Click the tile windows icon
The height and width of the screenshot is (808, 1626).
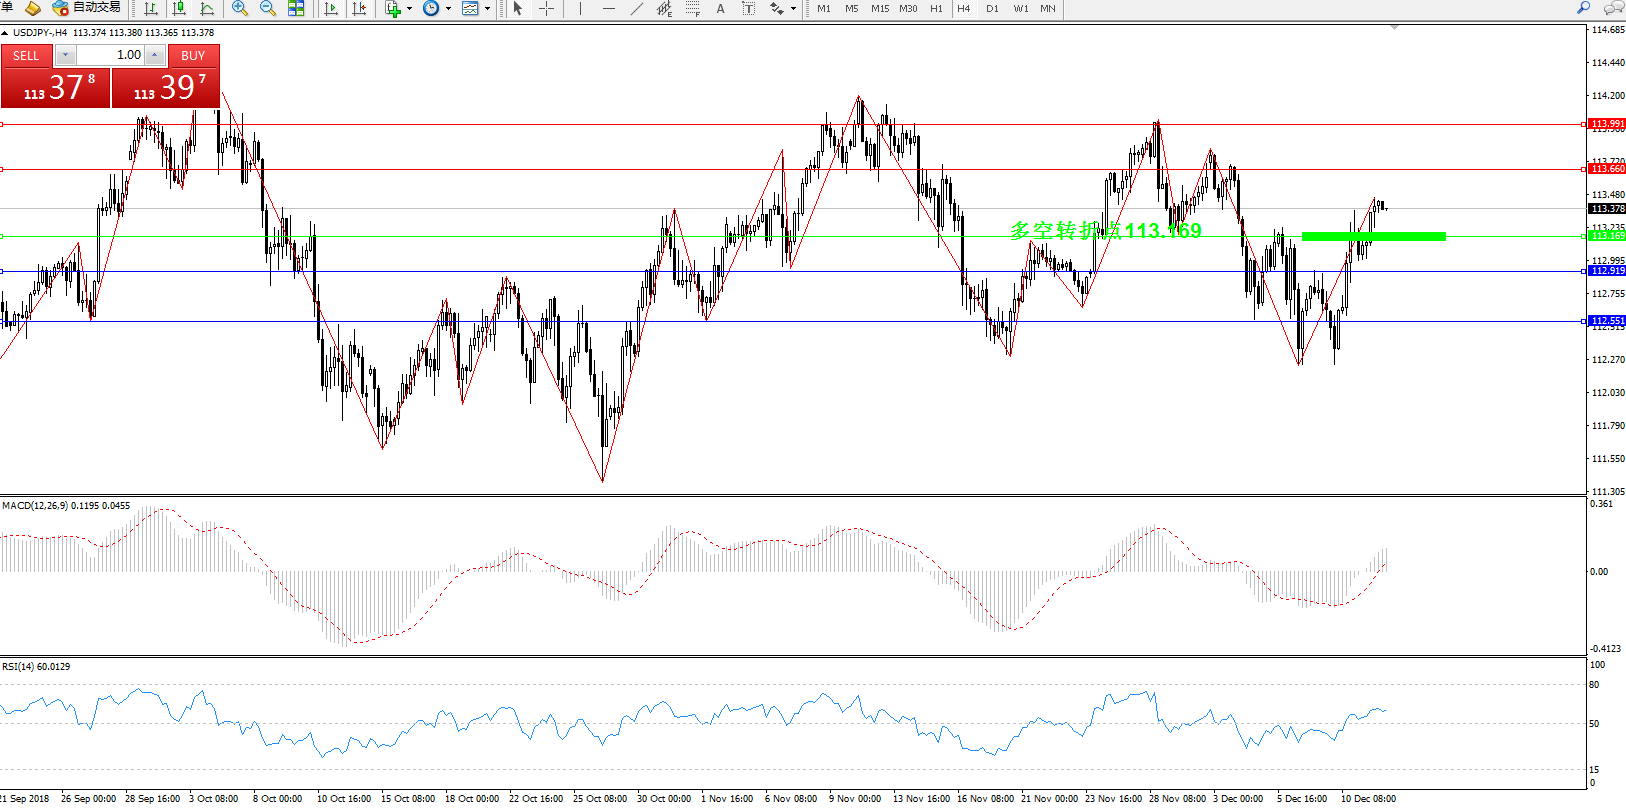[x=296, y=8]
